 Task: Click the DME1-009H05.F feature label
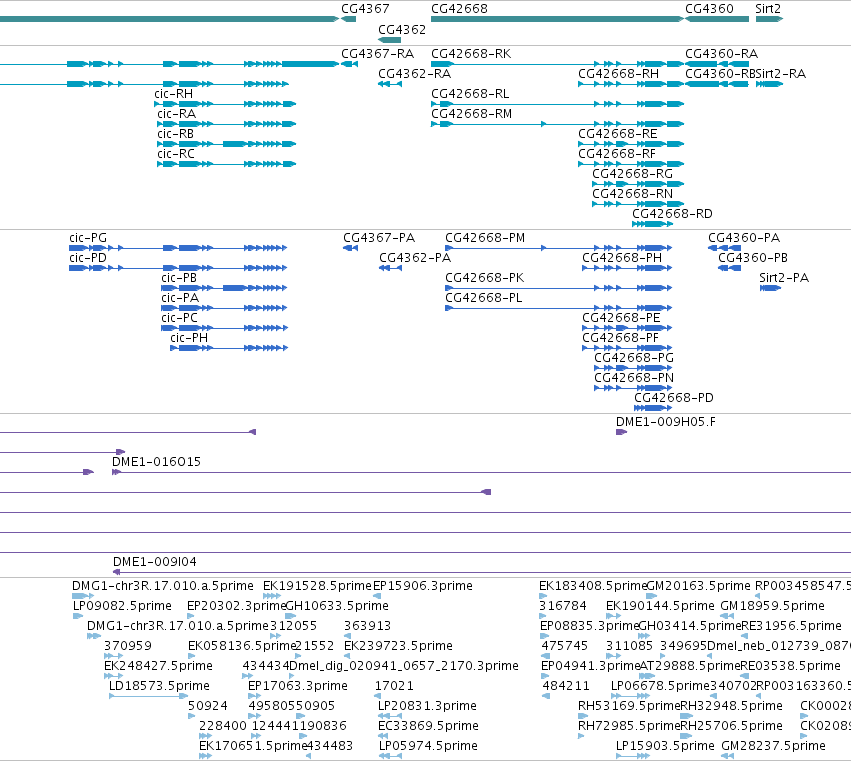(666, 422)
